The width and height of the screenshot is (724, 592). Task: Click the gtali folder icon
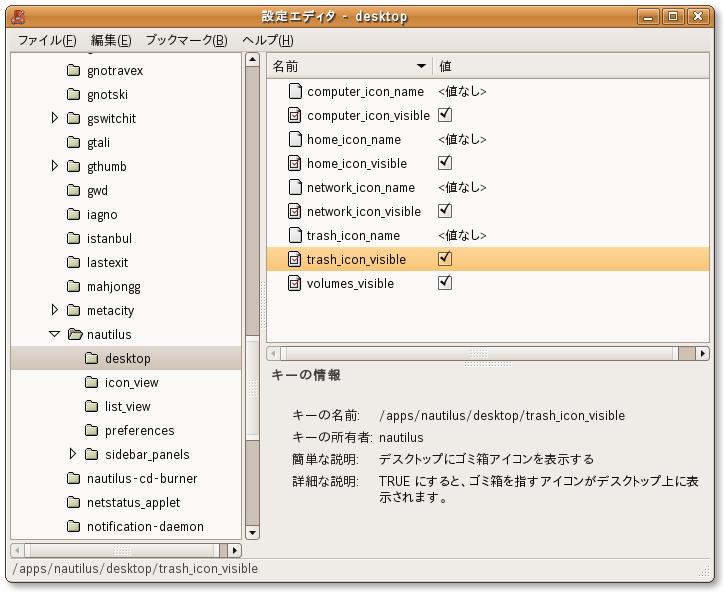73,142
